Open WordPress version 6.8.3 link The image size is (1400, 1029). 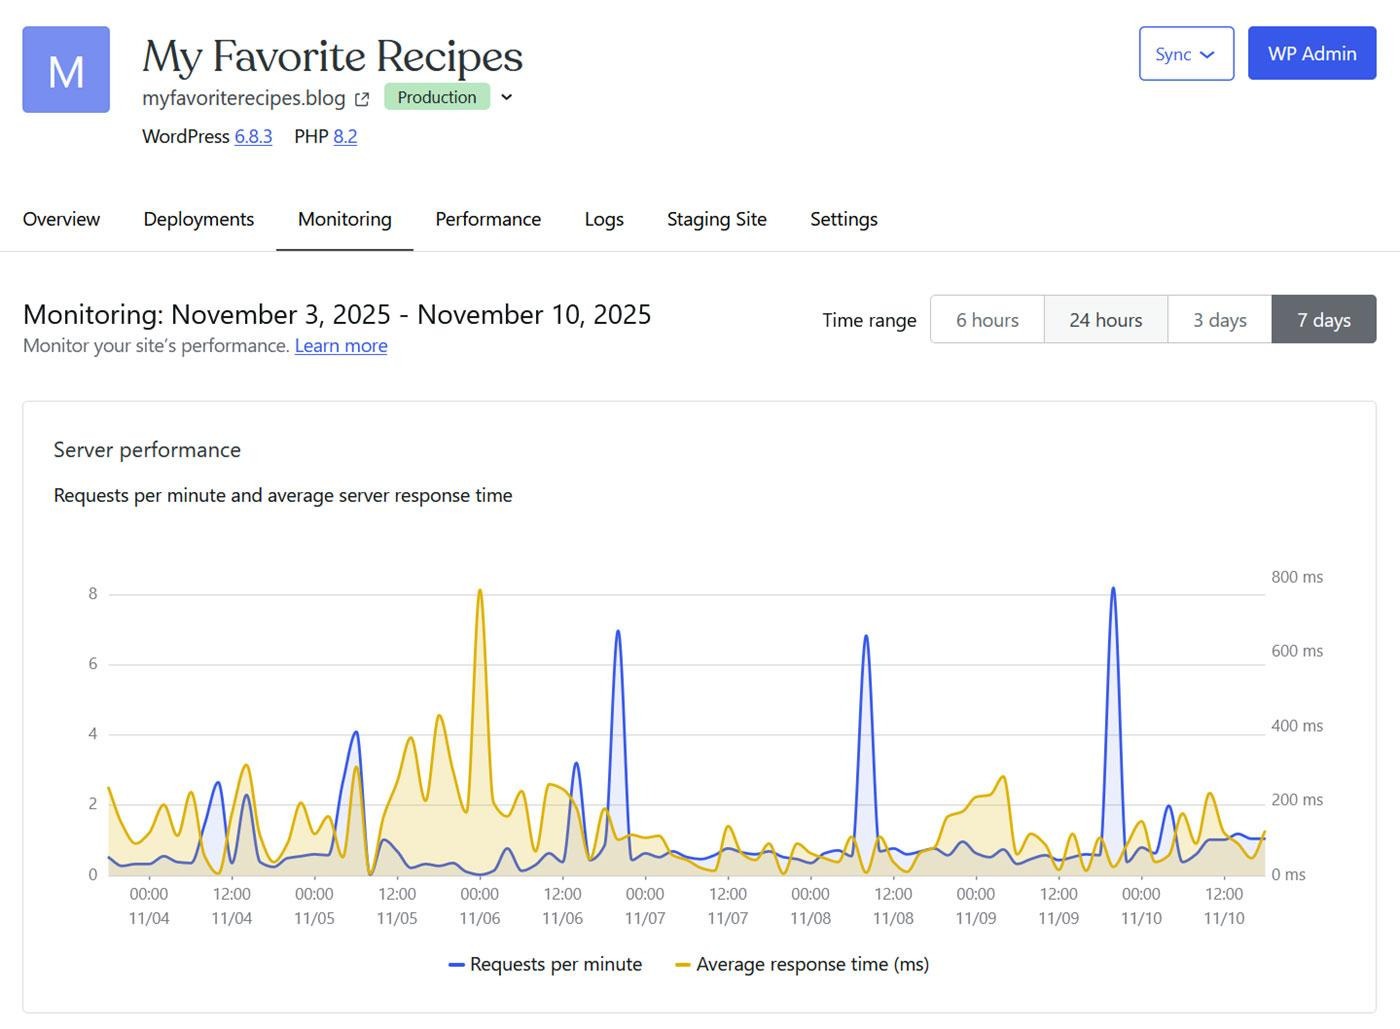point(253,136)
